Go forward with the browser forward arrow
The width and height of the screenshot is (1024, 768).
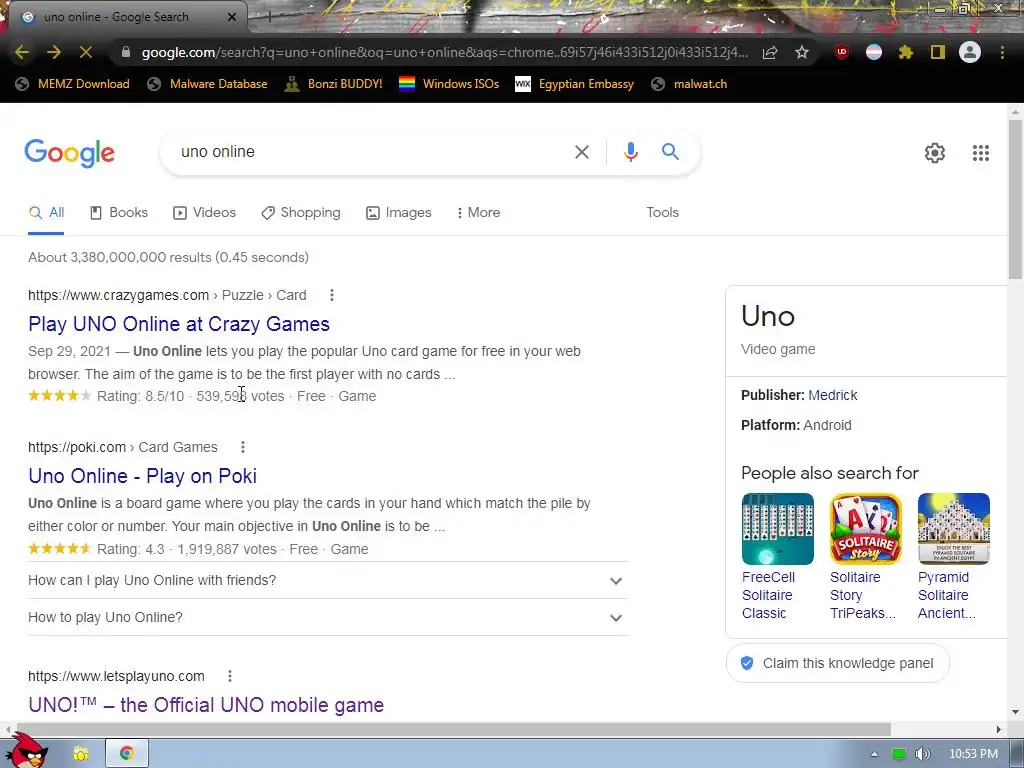pos(54,52)
